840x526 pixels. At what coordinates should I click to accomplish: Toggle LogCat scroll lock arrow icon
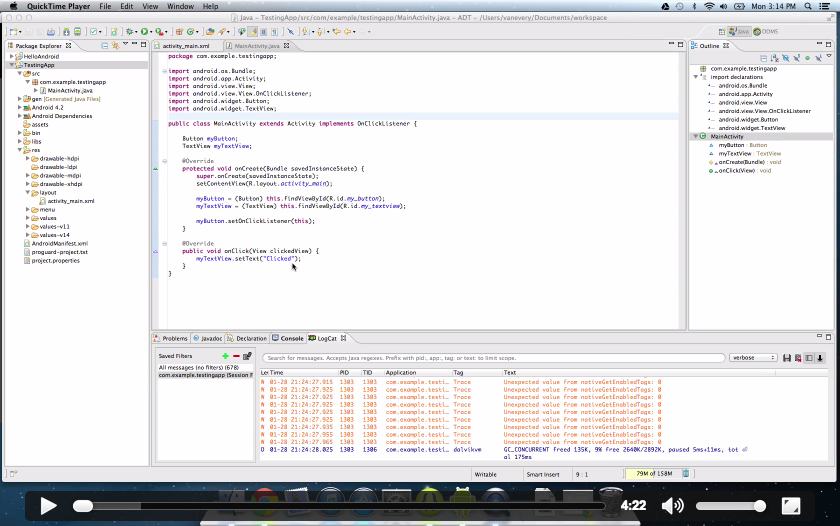820,358
